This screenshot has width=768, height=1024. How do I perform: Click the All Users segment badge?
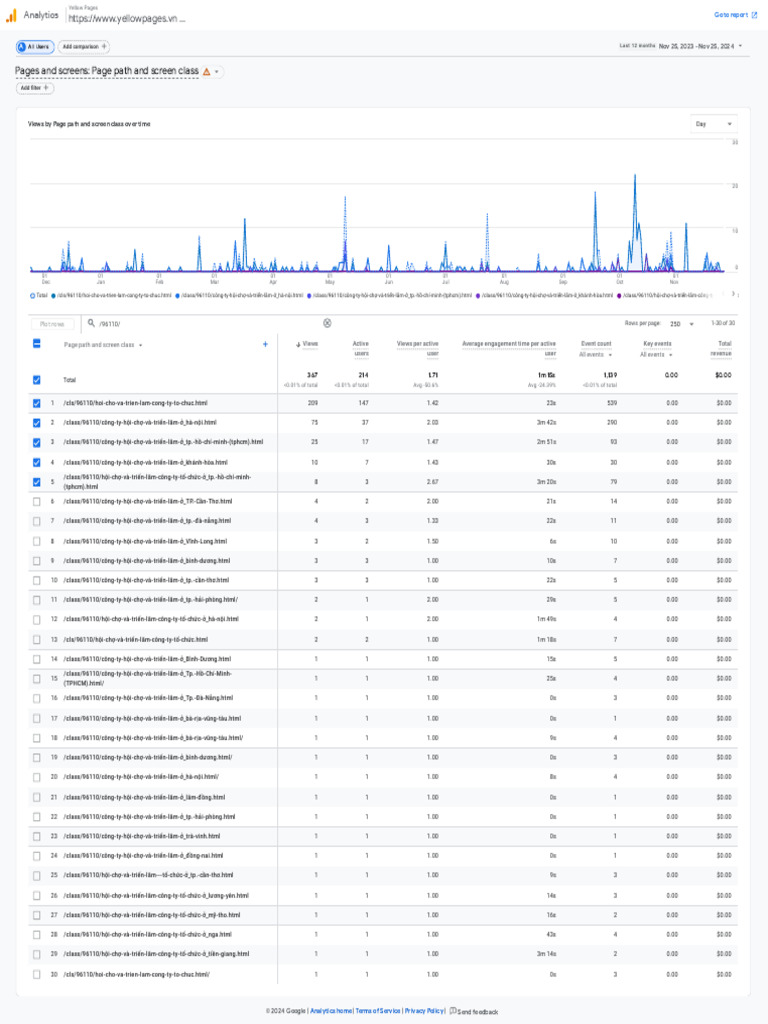(x=35, y=46)
